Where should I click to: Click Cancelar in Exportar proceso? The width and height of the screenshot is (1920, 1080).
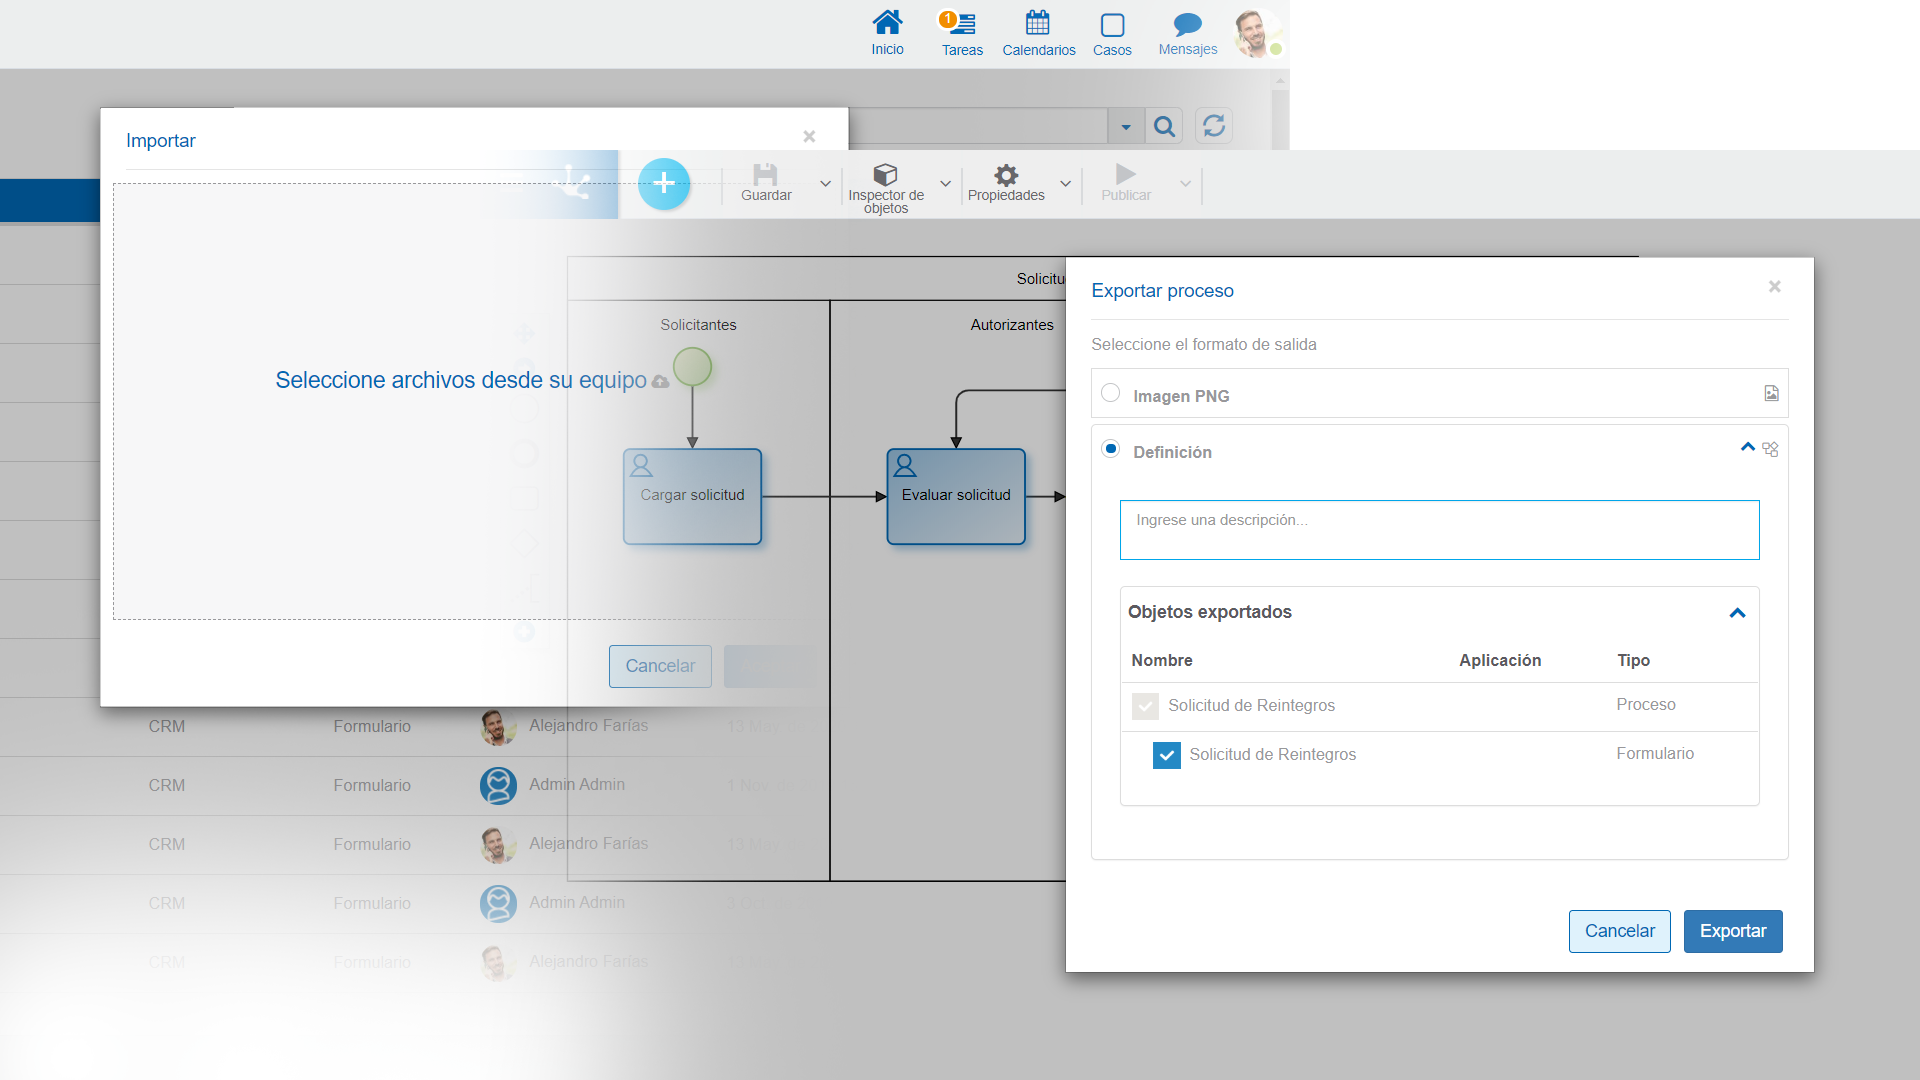pos(1619,931)
